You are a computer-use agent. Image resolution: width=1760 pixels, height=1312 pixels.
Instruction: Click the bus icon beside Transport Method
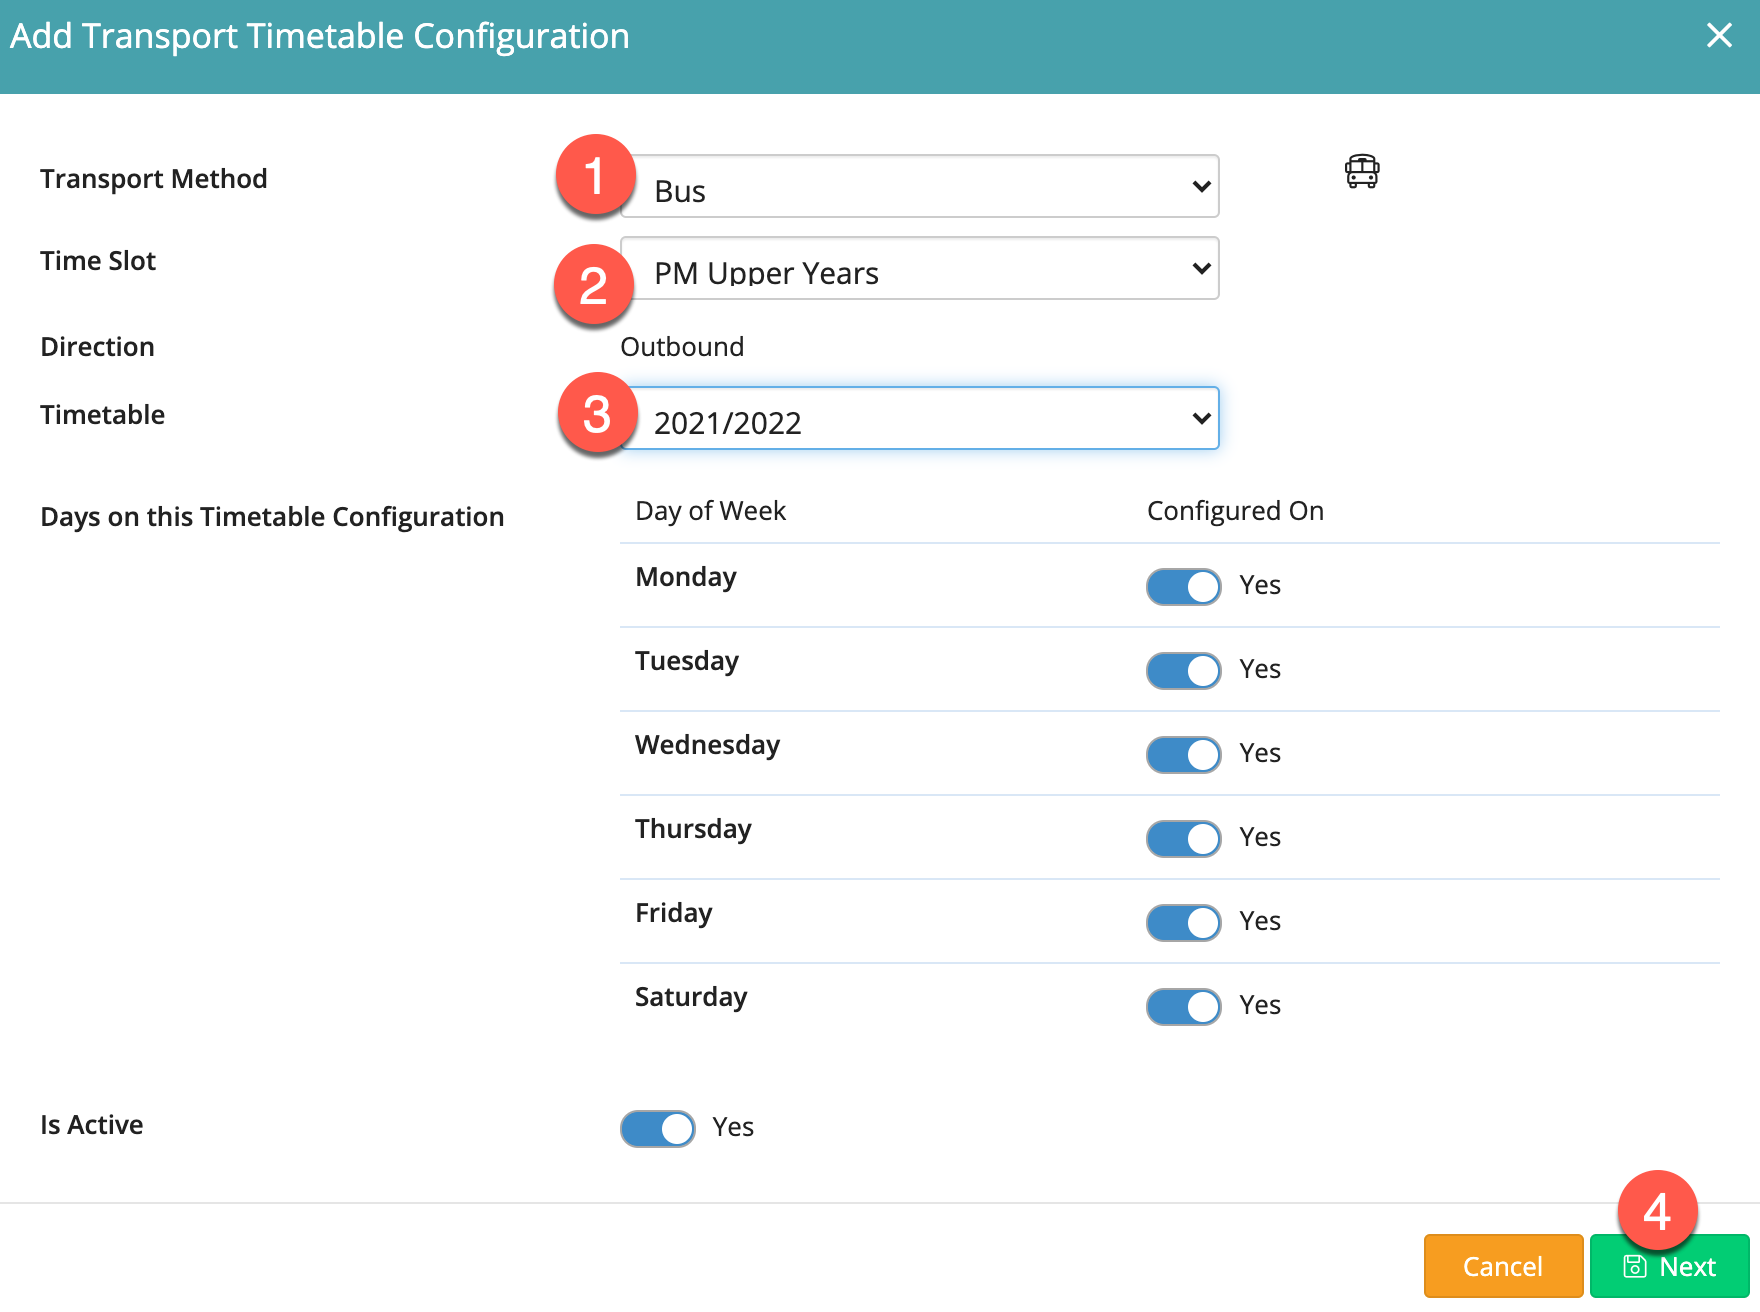click(x=1361, y=172)
